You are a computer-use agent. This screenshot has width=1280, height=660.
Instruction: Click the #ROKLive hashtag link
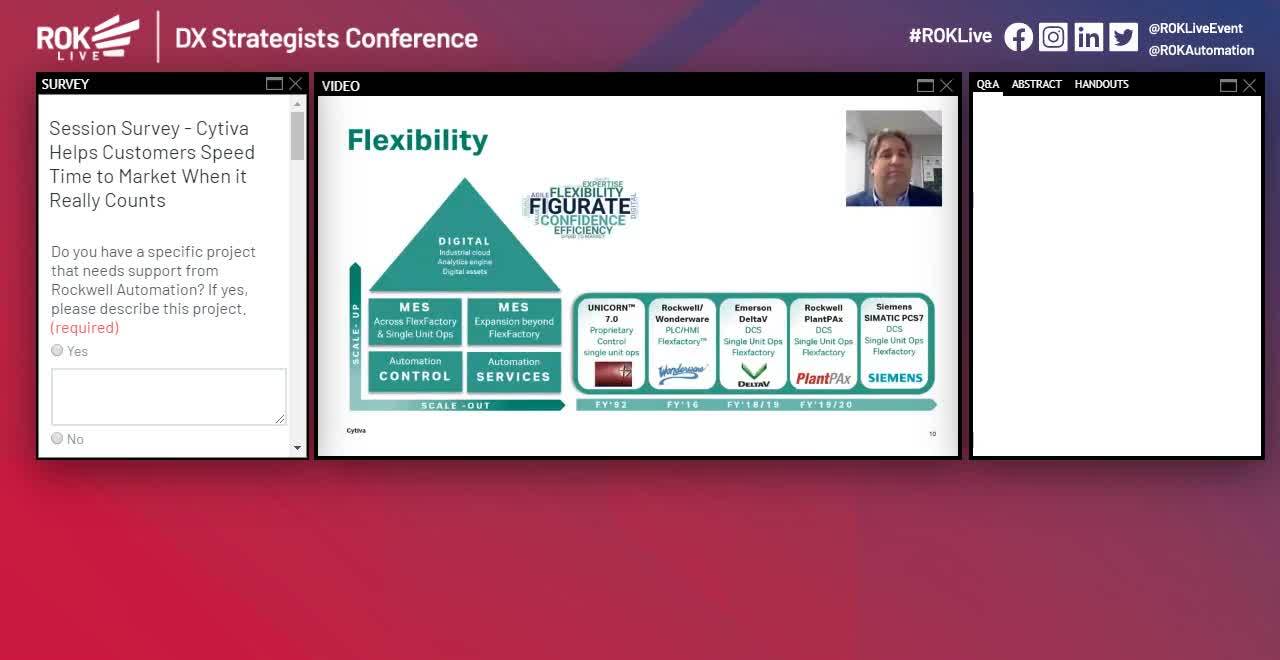(950, 36)
